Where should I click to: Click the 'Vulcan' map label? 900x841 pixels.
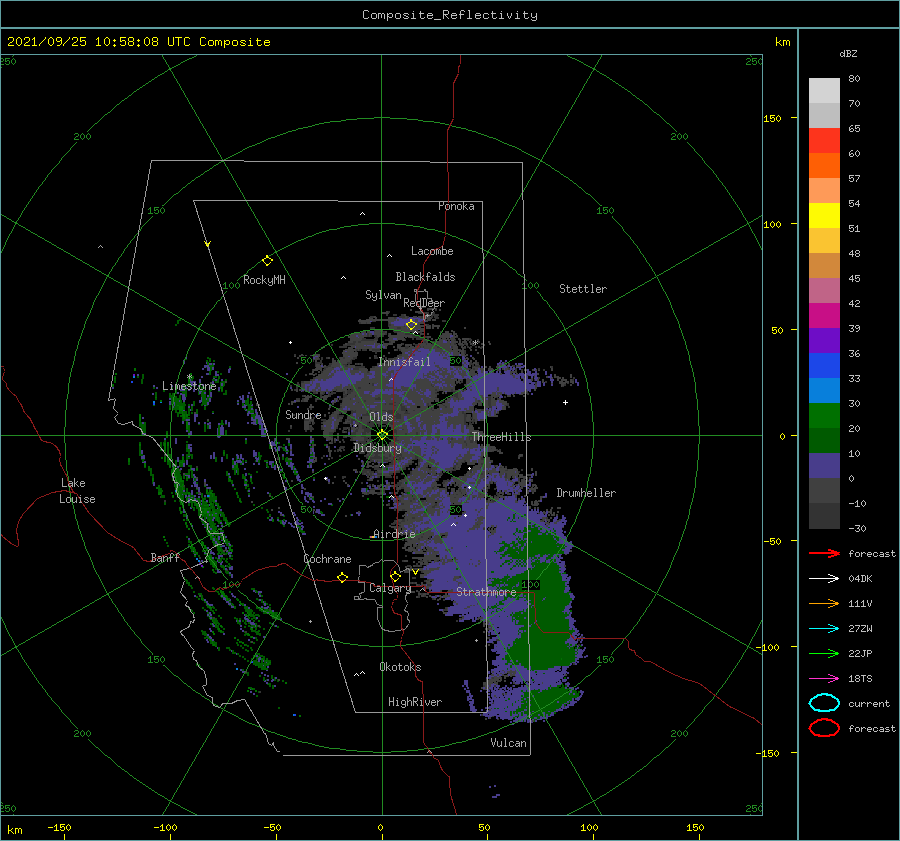click(x=508, y=743)
